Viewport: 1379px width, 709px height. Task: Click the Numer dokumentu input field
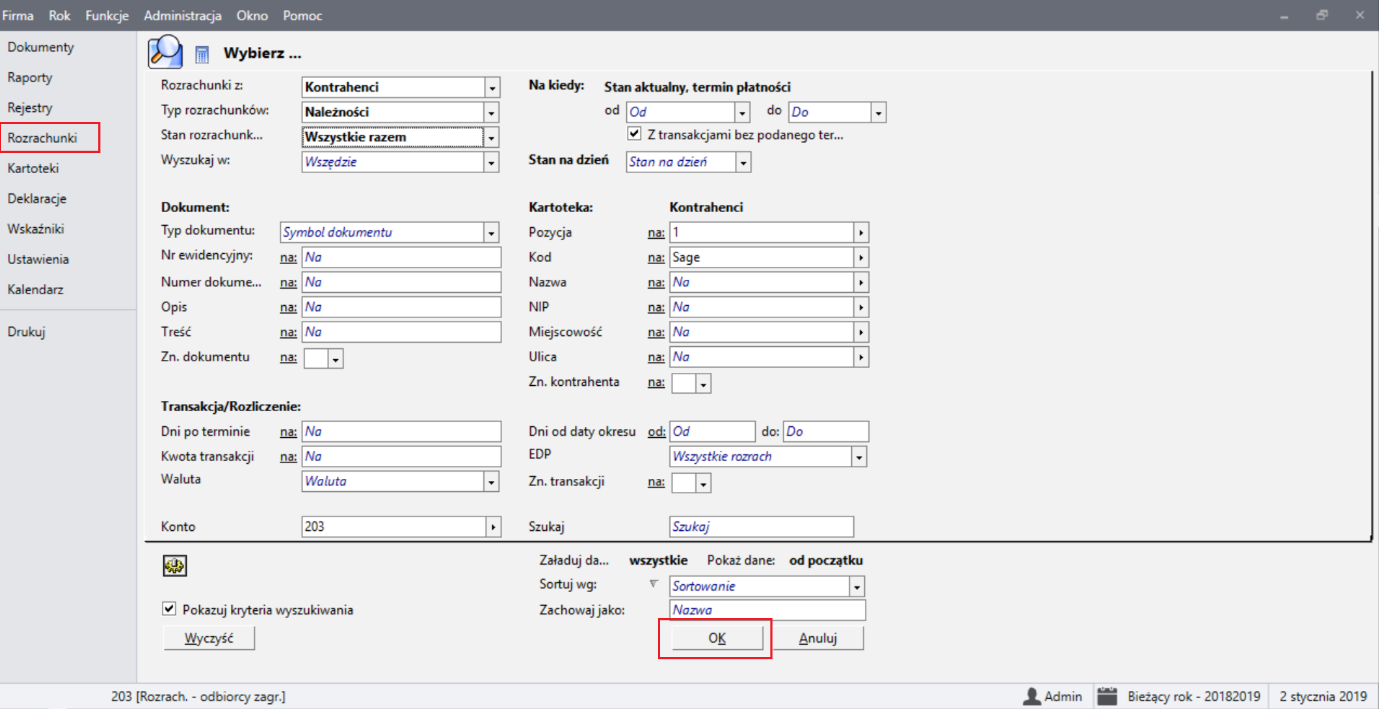point(401,282)
